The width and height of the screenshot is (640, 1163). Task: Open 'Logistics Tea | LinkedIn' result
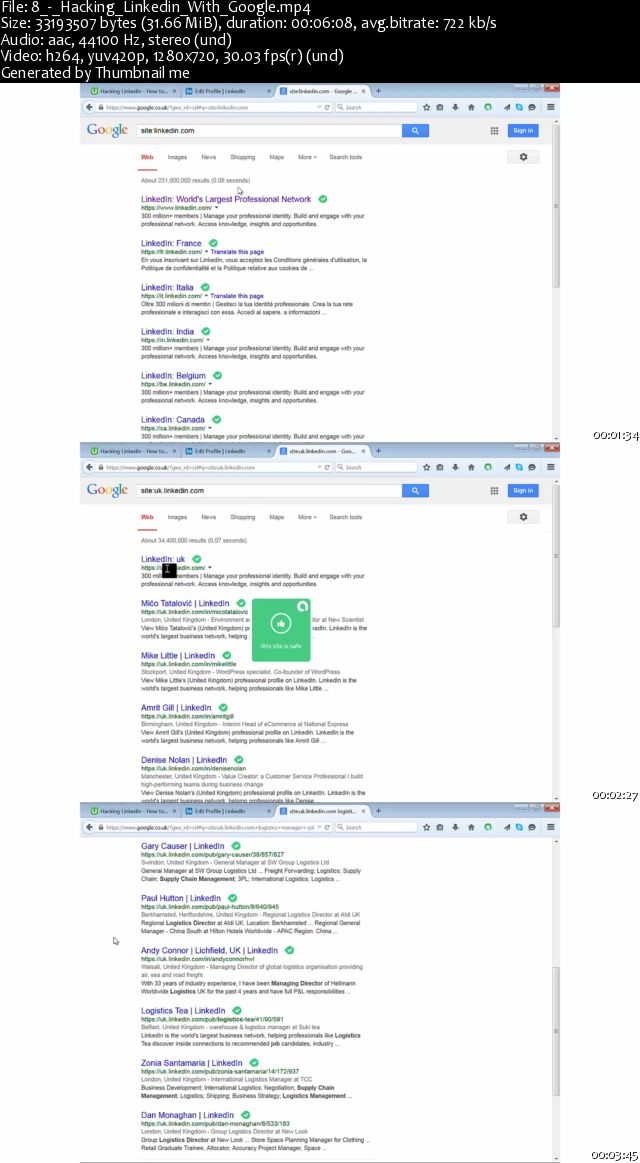click(x=183, y=1010)
